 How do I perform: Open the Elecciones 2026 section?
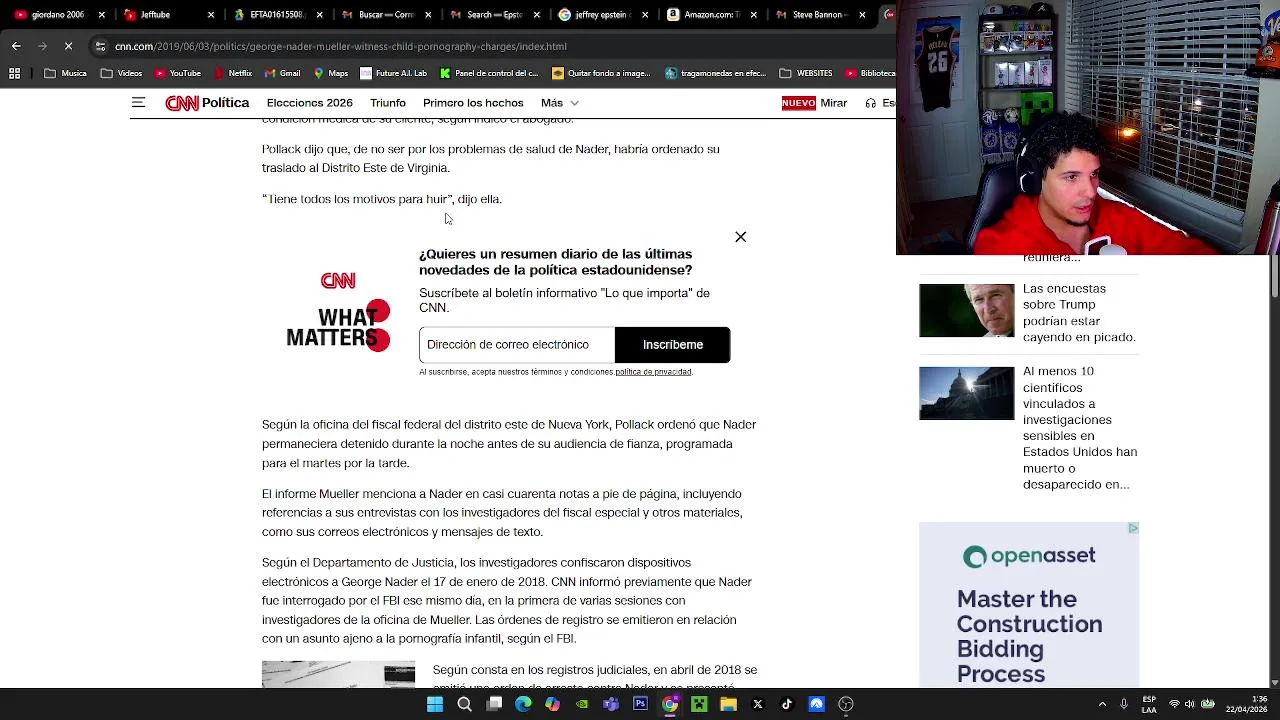[310, 103]
